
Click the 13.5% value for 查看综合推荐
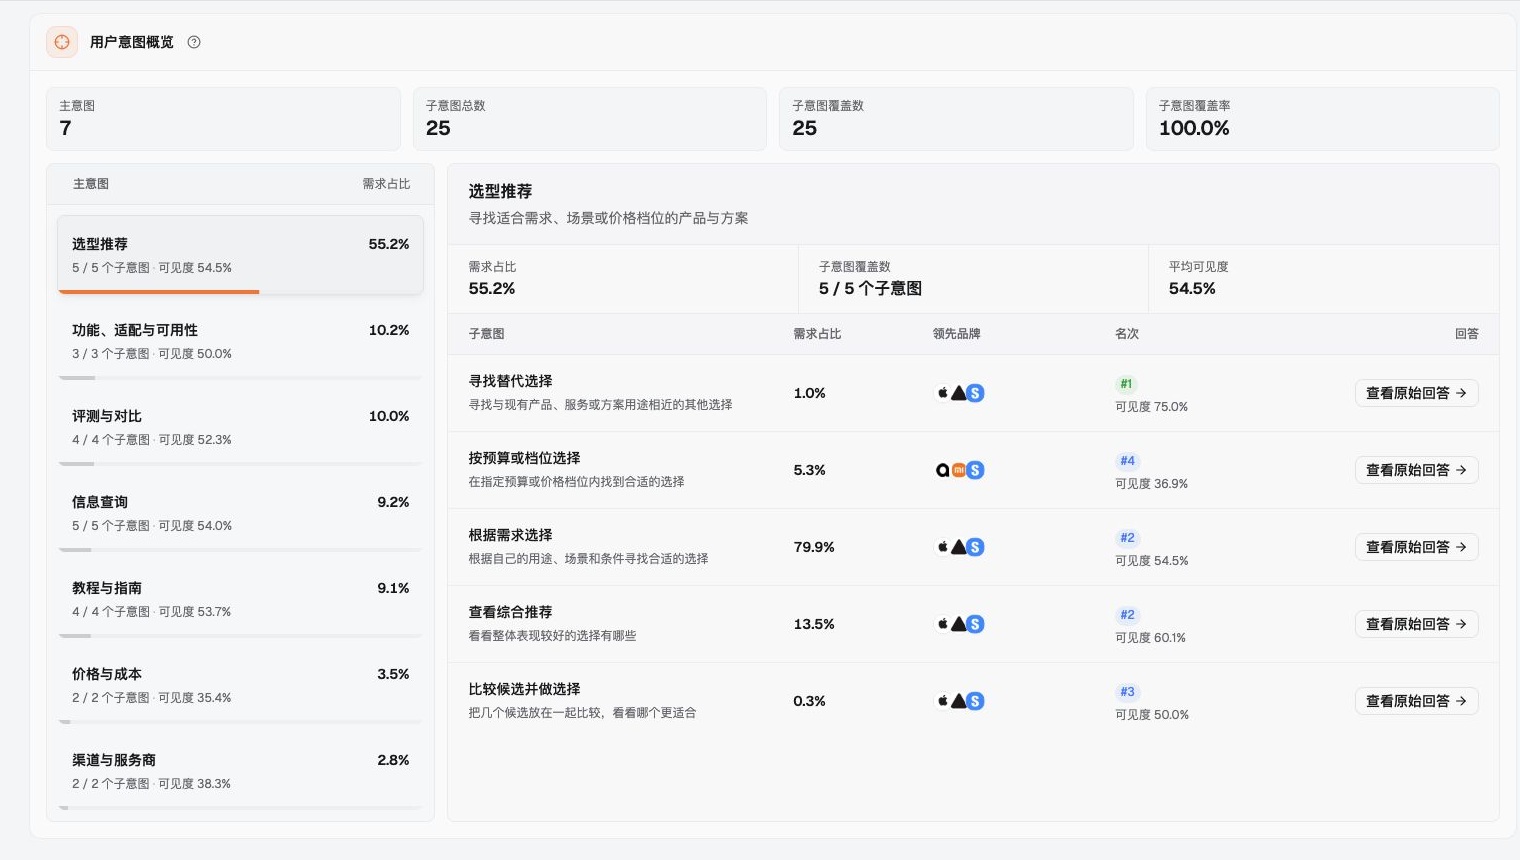coord(814,624)
